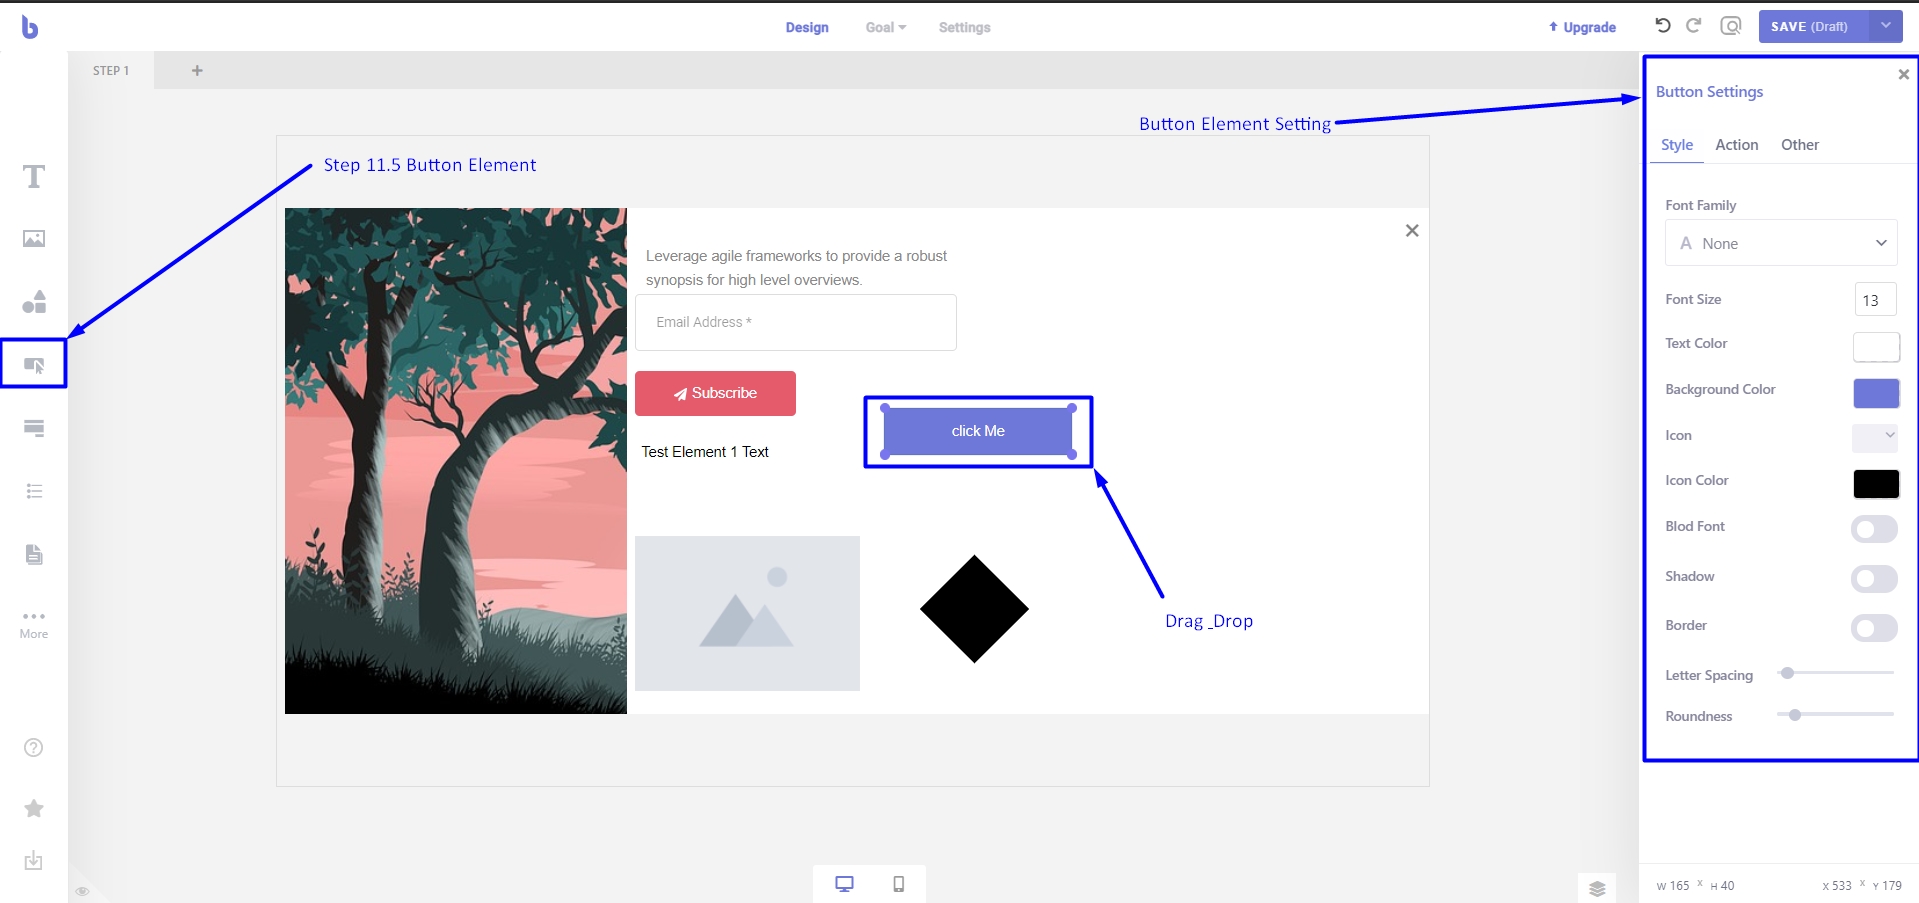Enable the Blod Font toggle
Viewport: 1919px width, 903px height.
coord(1874,528)
